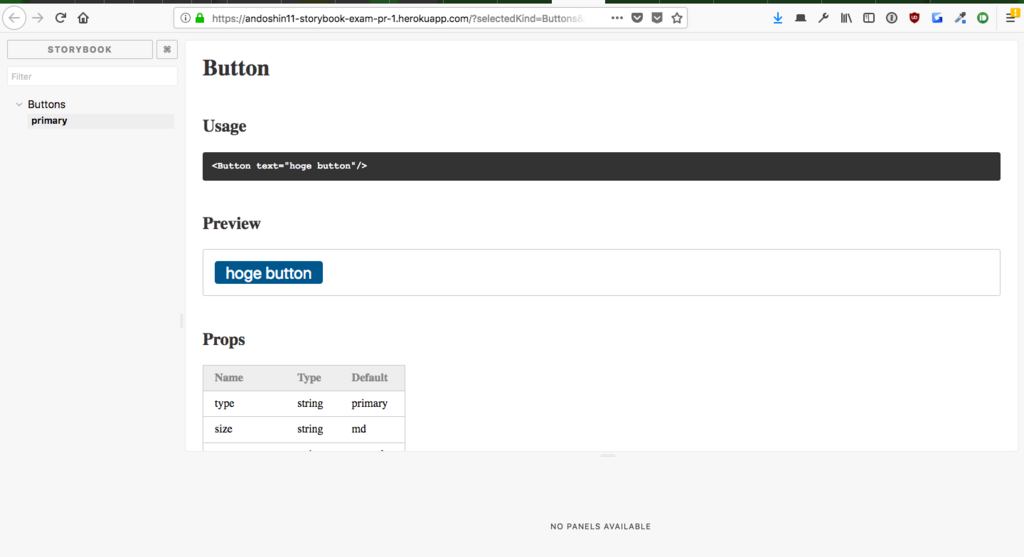Viewport: 1024px width, 557px height.
Task: Click the Props section heading
Action: [x=223, y=340]
